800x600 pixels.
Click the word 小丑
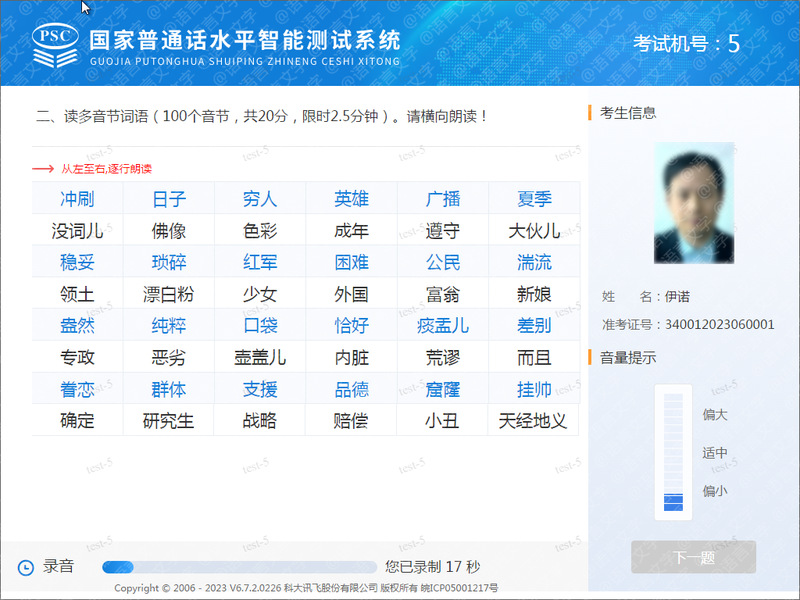tap(443, 421)
